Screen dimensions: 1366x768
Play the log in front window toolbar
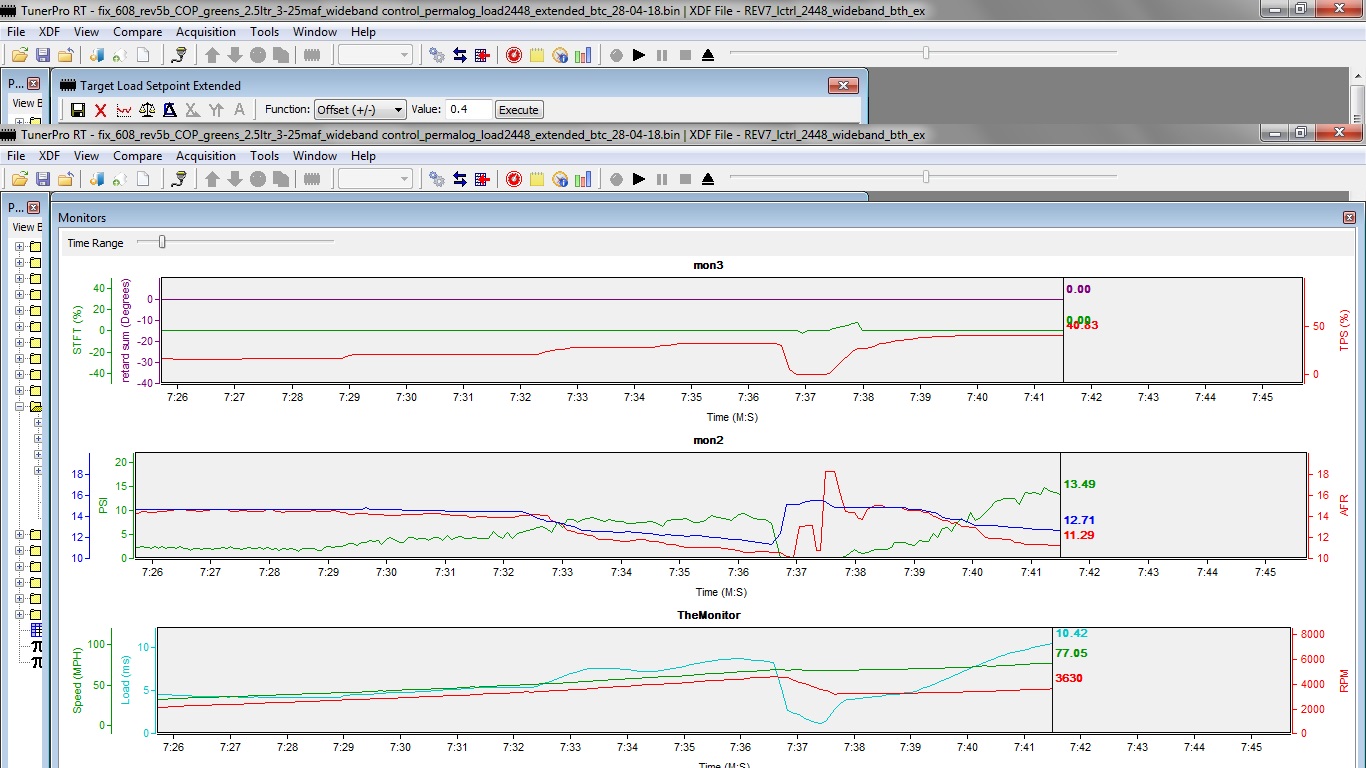(x=639, y=179)
